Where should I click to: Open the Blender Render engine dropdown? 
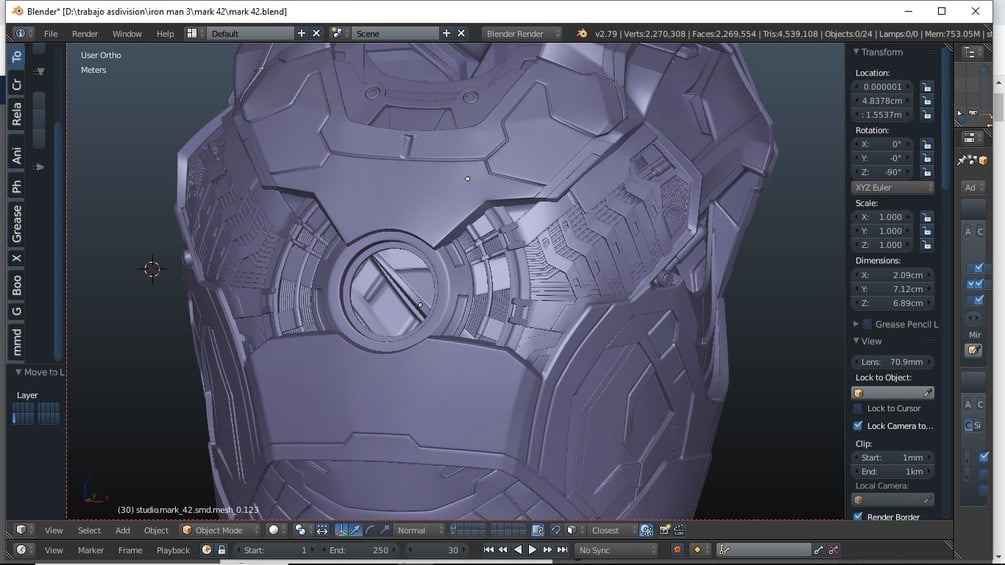click(x=522, y=33)
